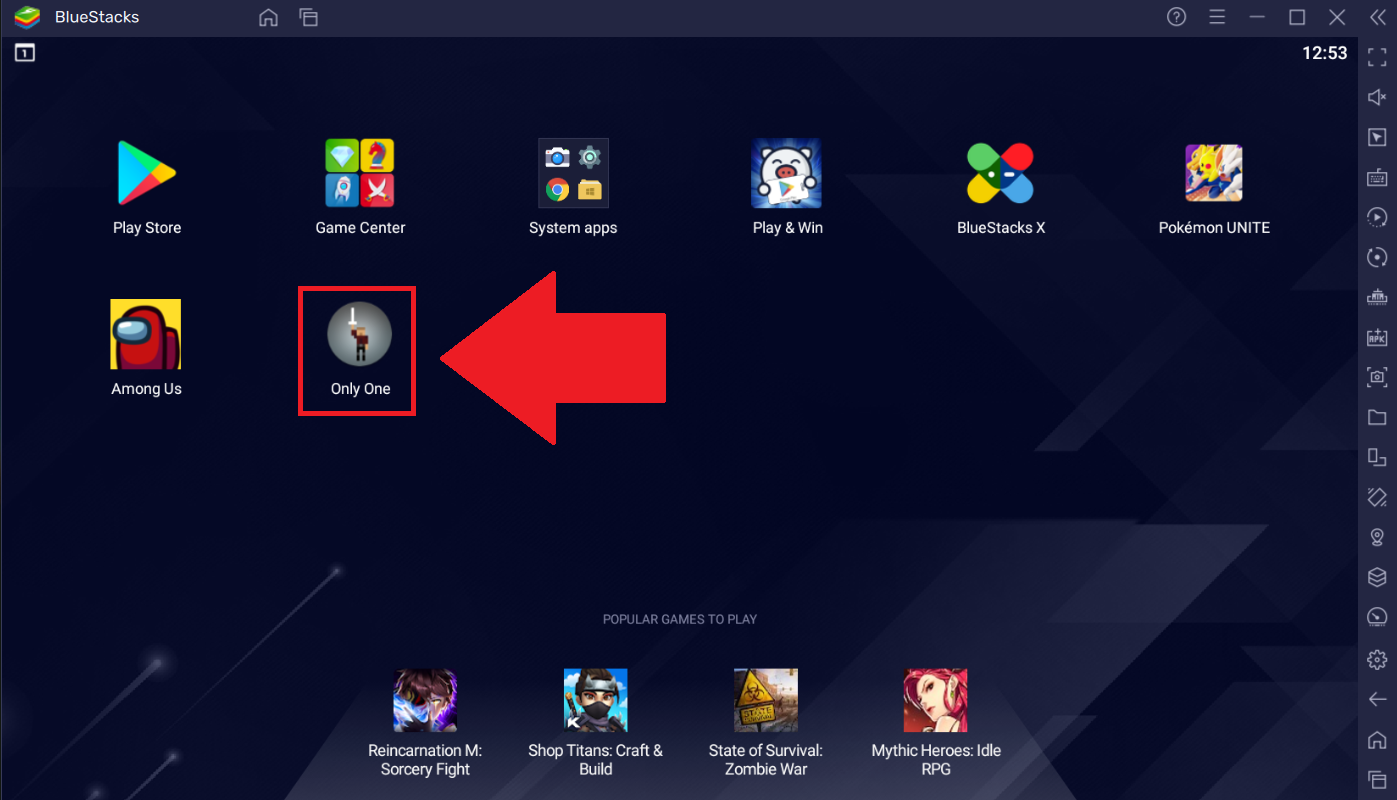Toggle the mouse cursor lock icon
Image resolution: width=1397 pixels, height=800 pixels.
[x=1377, y=137]
